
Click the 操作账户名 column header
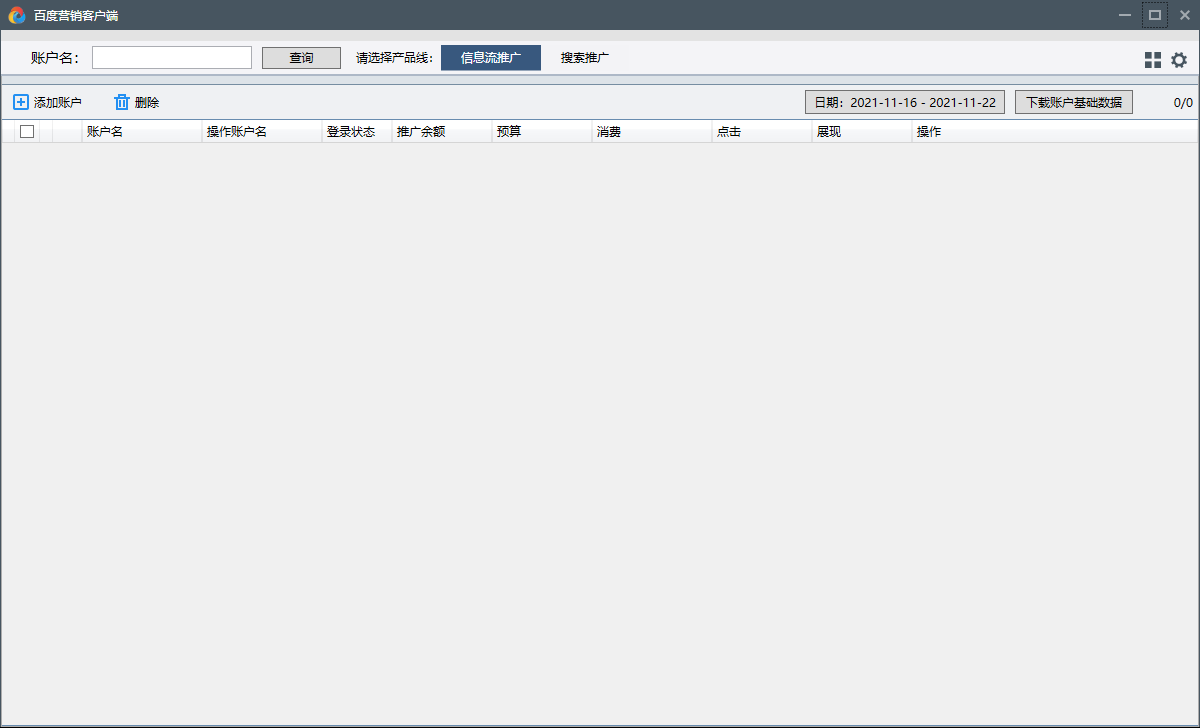[x=237, y=131]
